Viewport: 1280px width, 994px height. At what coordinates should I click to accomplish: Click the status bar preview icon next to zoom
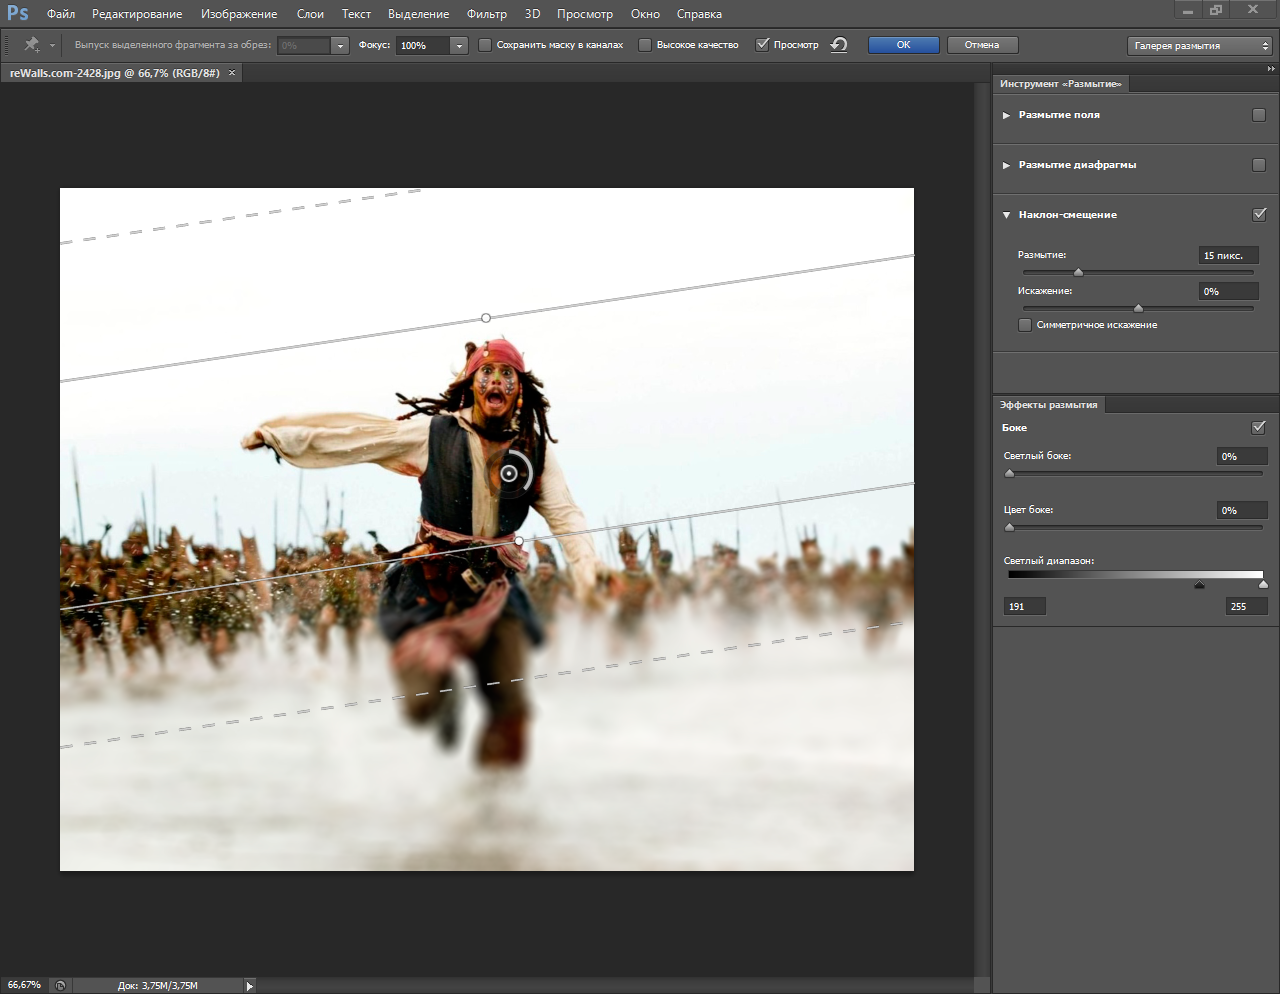[x=60, y=985]
